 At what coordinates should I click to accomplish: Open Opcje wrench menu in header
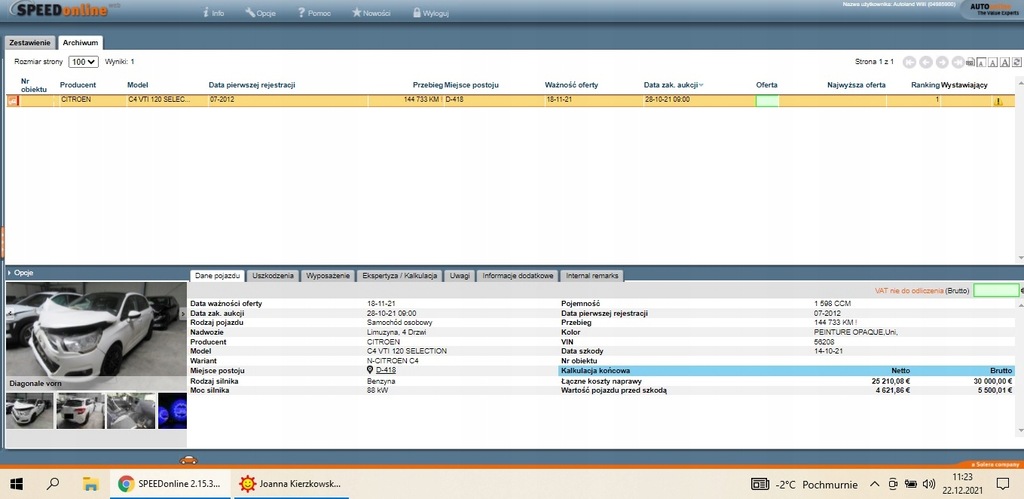[261, 14]
